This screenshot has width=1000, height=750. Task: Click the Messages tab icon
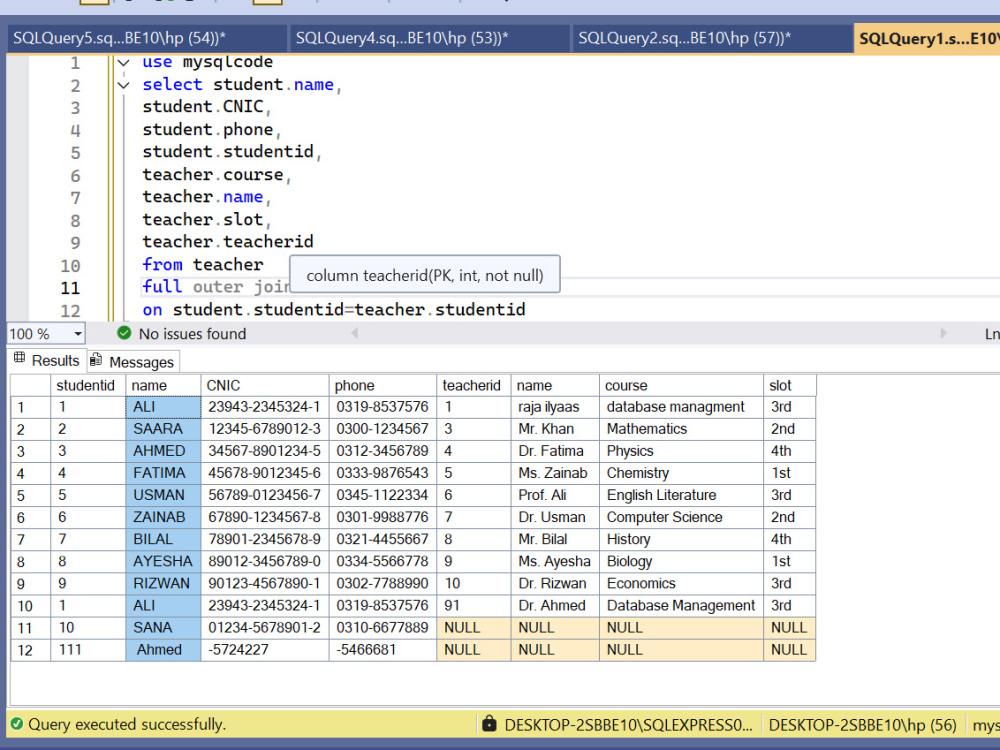pyautogui.click(x=96, y=360)
